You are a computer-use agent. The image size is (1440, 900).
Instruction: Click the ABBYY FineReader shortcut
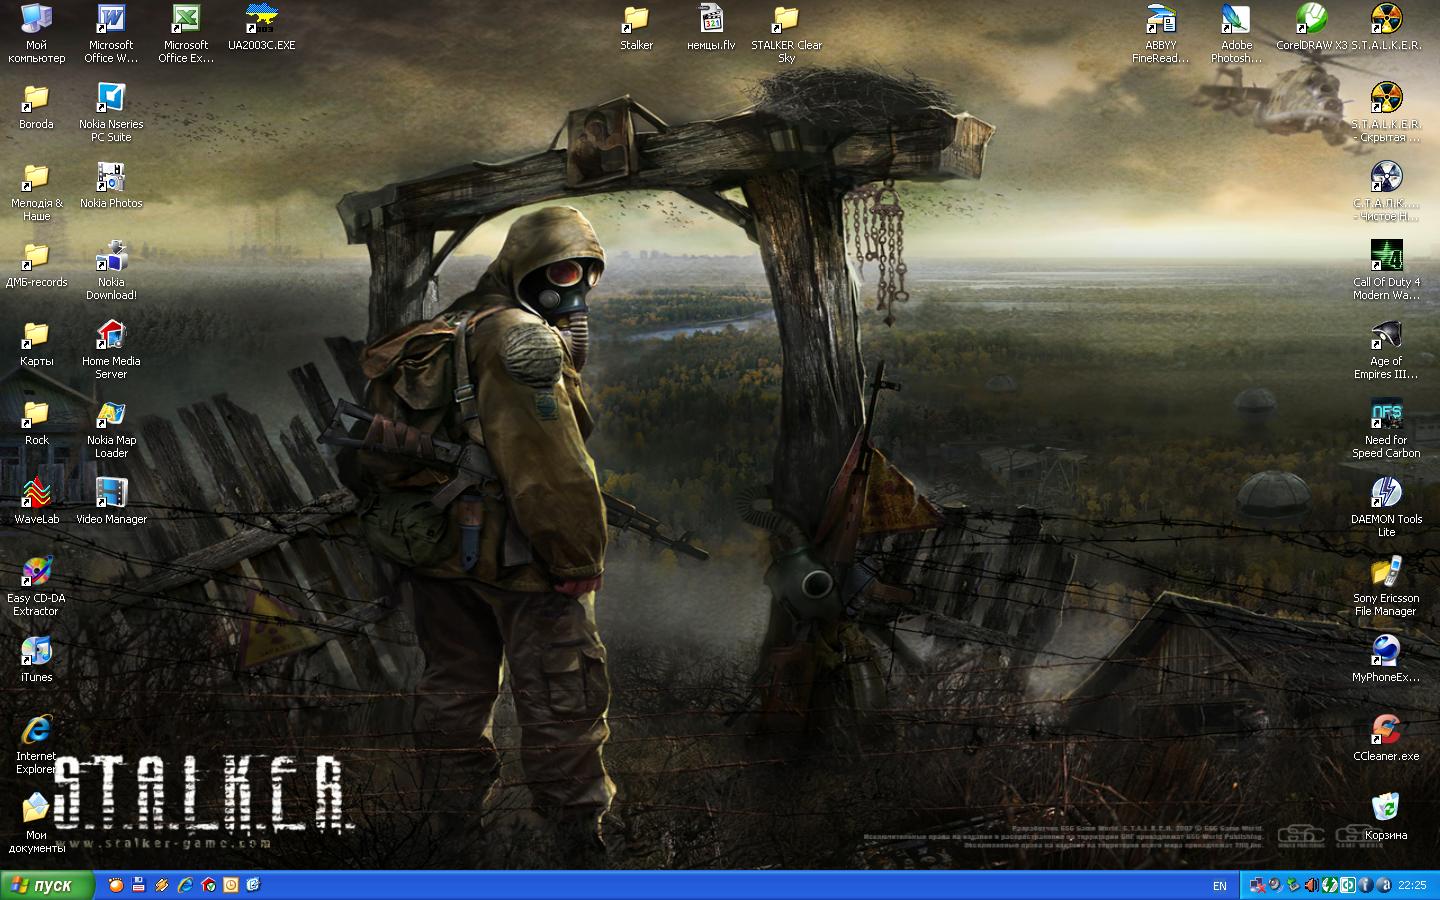point(1161,21)
